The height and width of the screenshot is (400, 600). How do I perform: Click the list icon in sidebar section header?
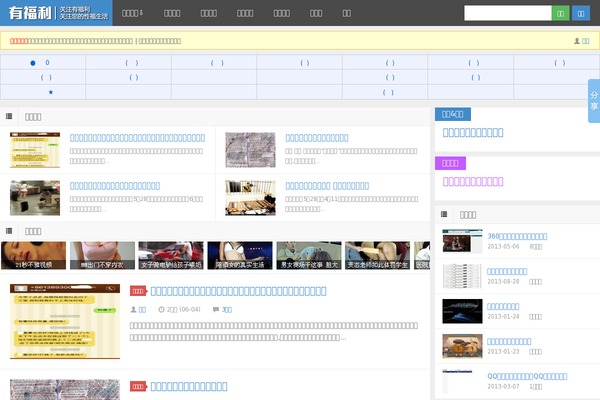pyautogui.click(x=444, y=214)
